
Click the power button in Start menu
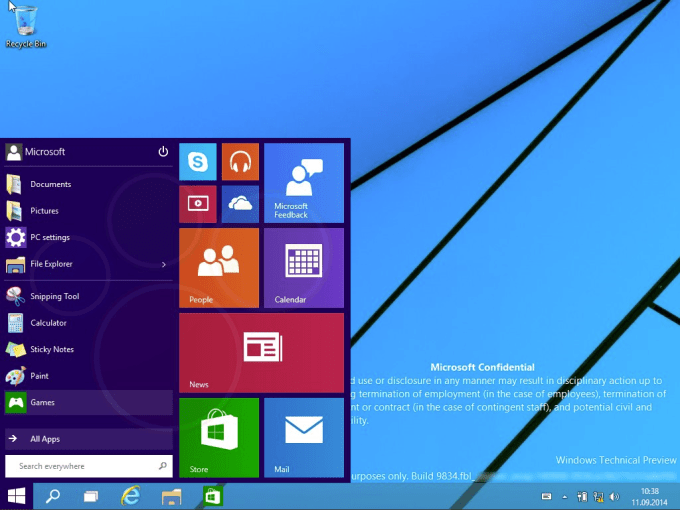point(163,152)
